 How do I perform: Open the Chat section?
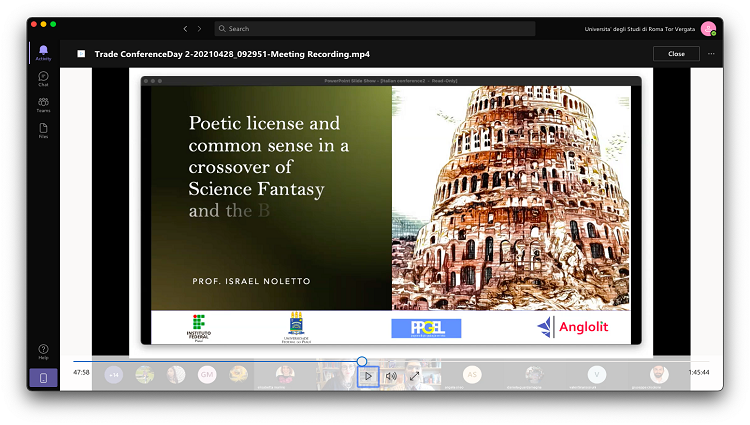pos(43,78)
